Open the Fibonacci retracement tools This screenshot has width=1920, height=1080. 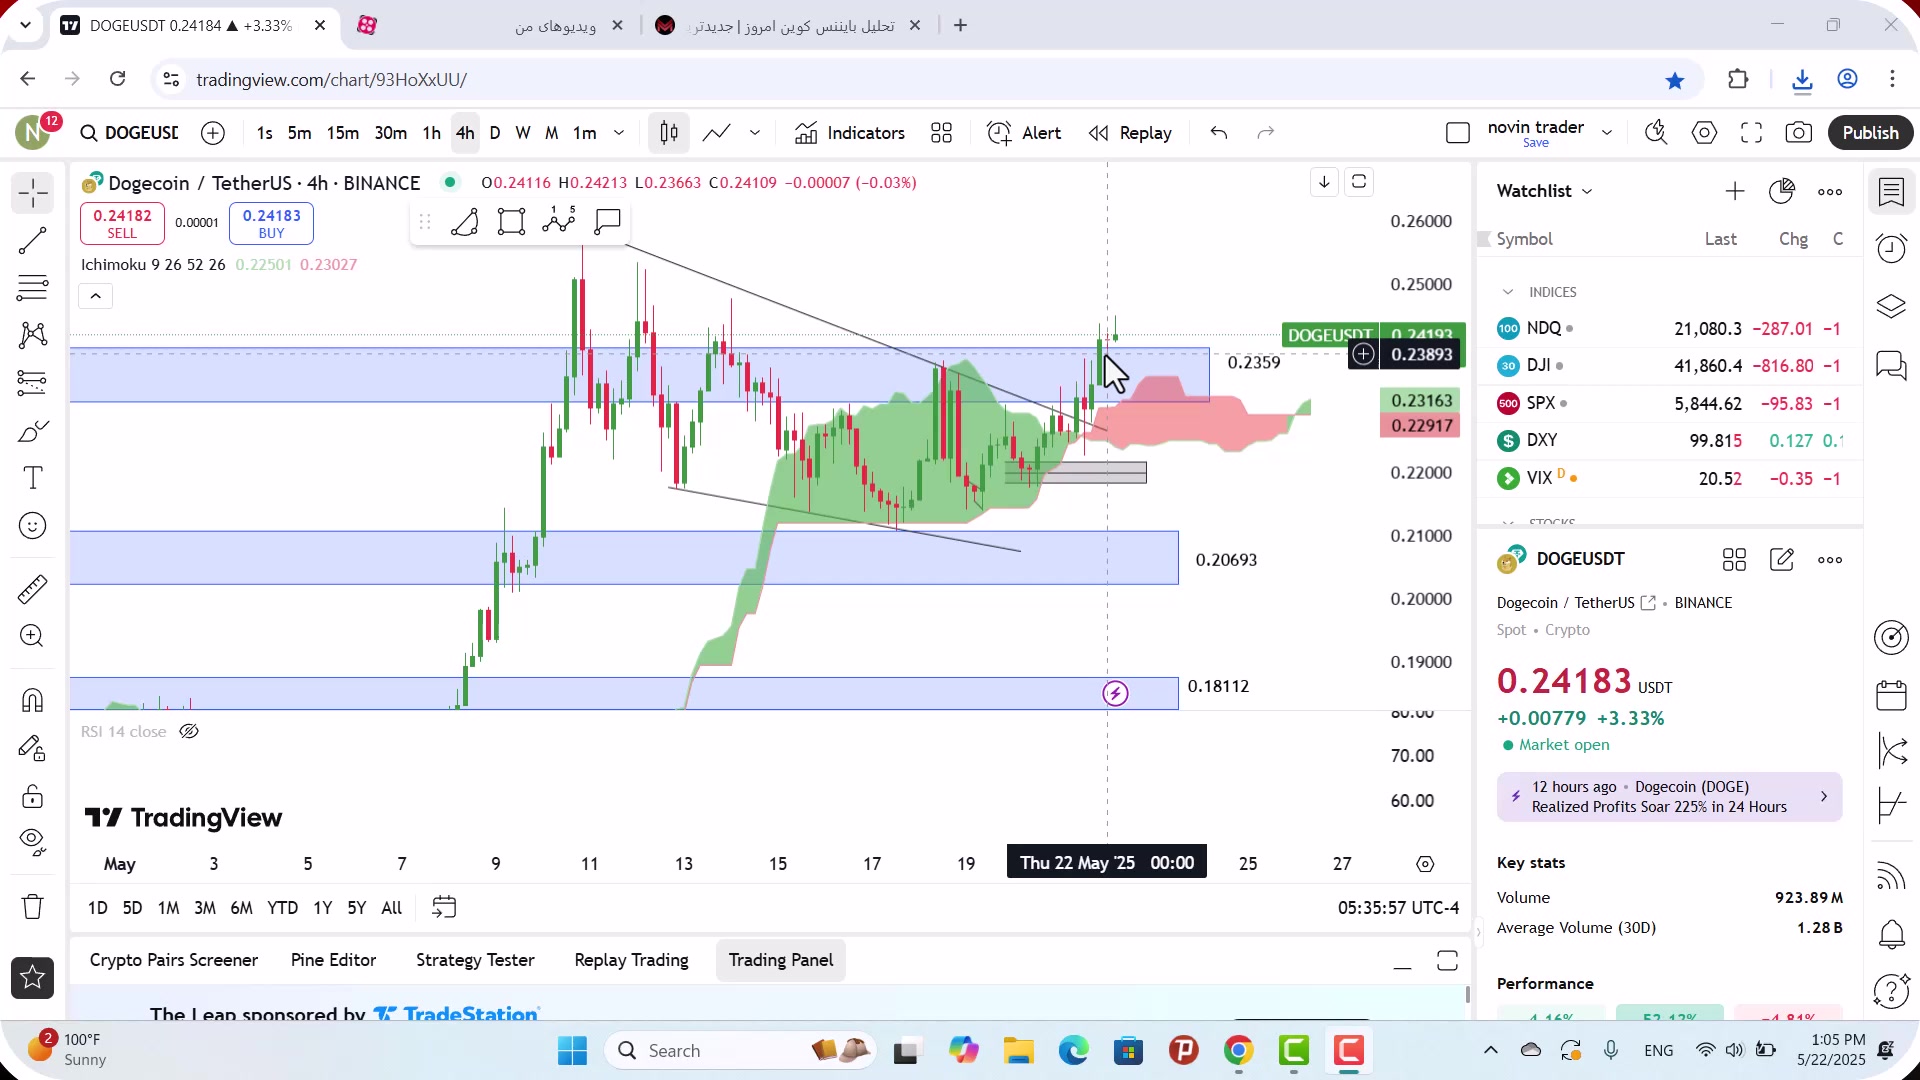point(33,288)
